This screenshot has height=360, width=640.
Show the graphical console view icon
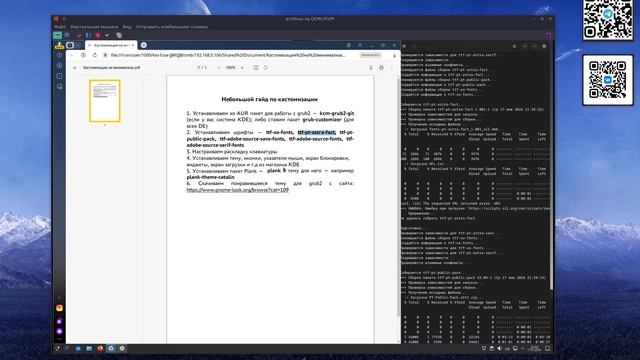[x=58, y=36]
